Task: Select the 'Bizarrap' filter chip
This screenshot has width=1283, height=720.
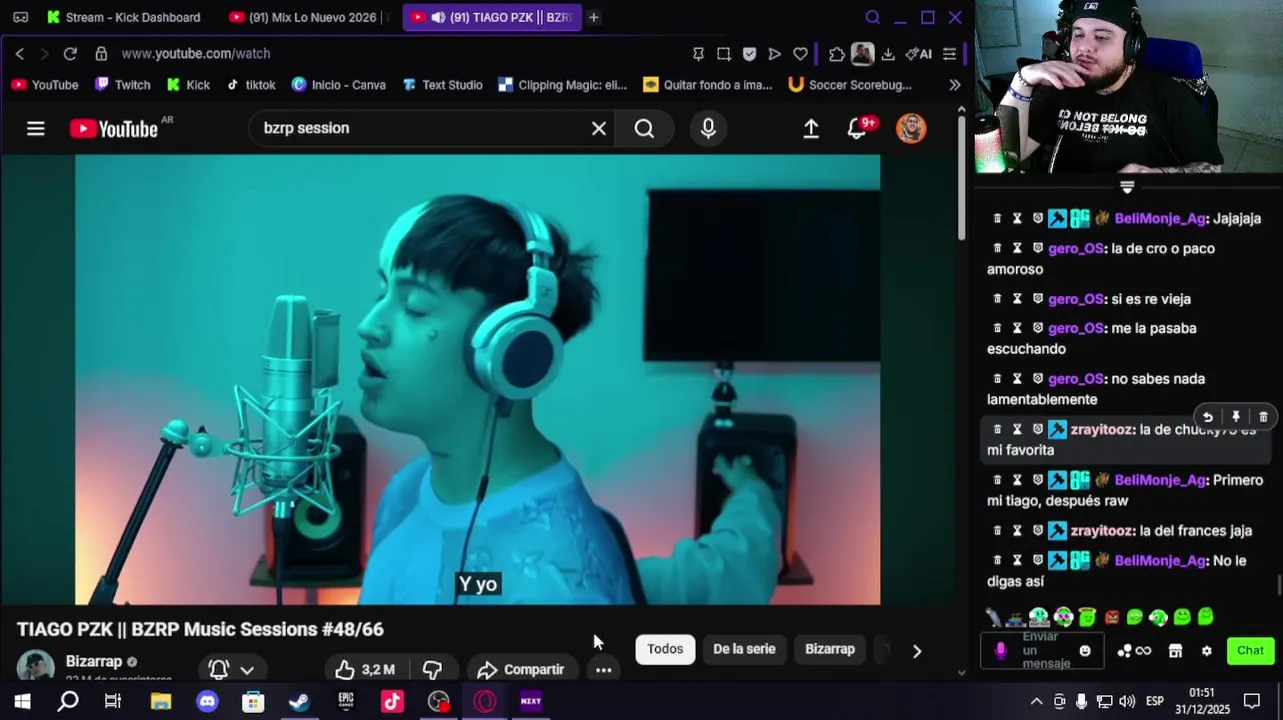Action: pyautogui.click(x=830, y=649)
